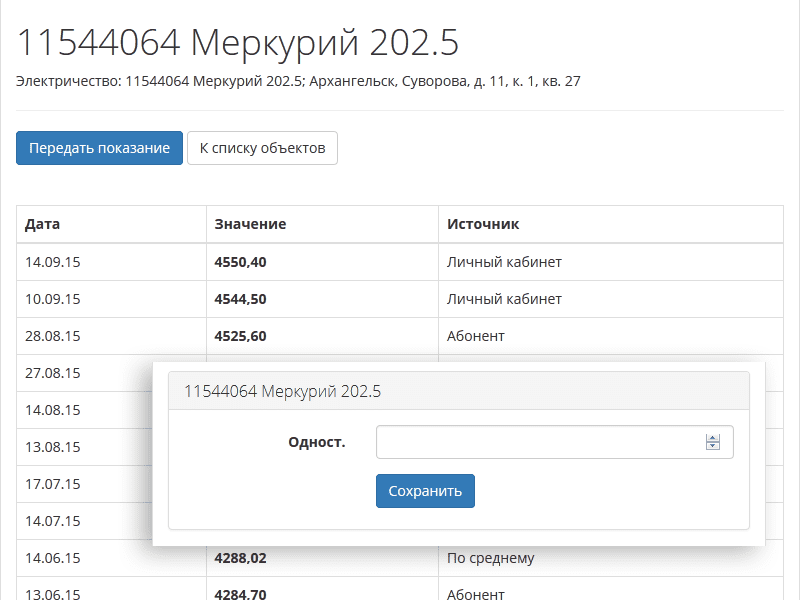Click Абонент in the 28.08.15 row
Viewport: 800px width, 600px height.
476,336
